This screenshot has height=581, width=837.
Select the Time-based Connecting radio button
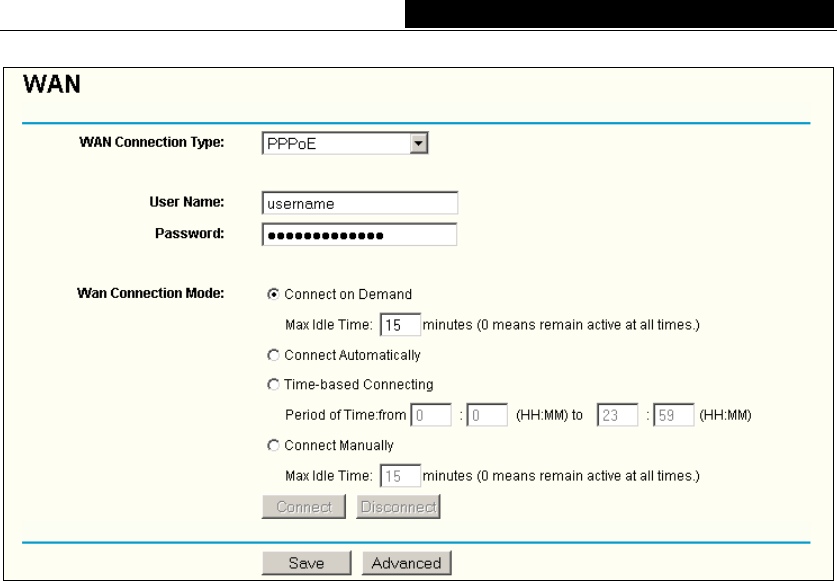coord(273,384)
